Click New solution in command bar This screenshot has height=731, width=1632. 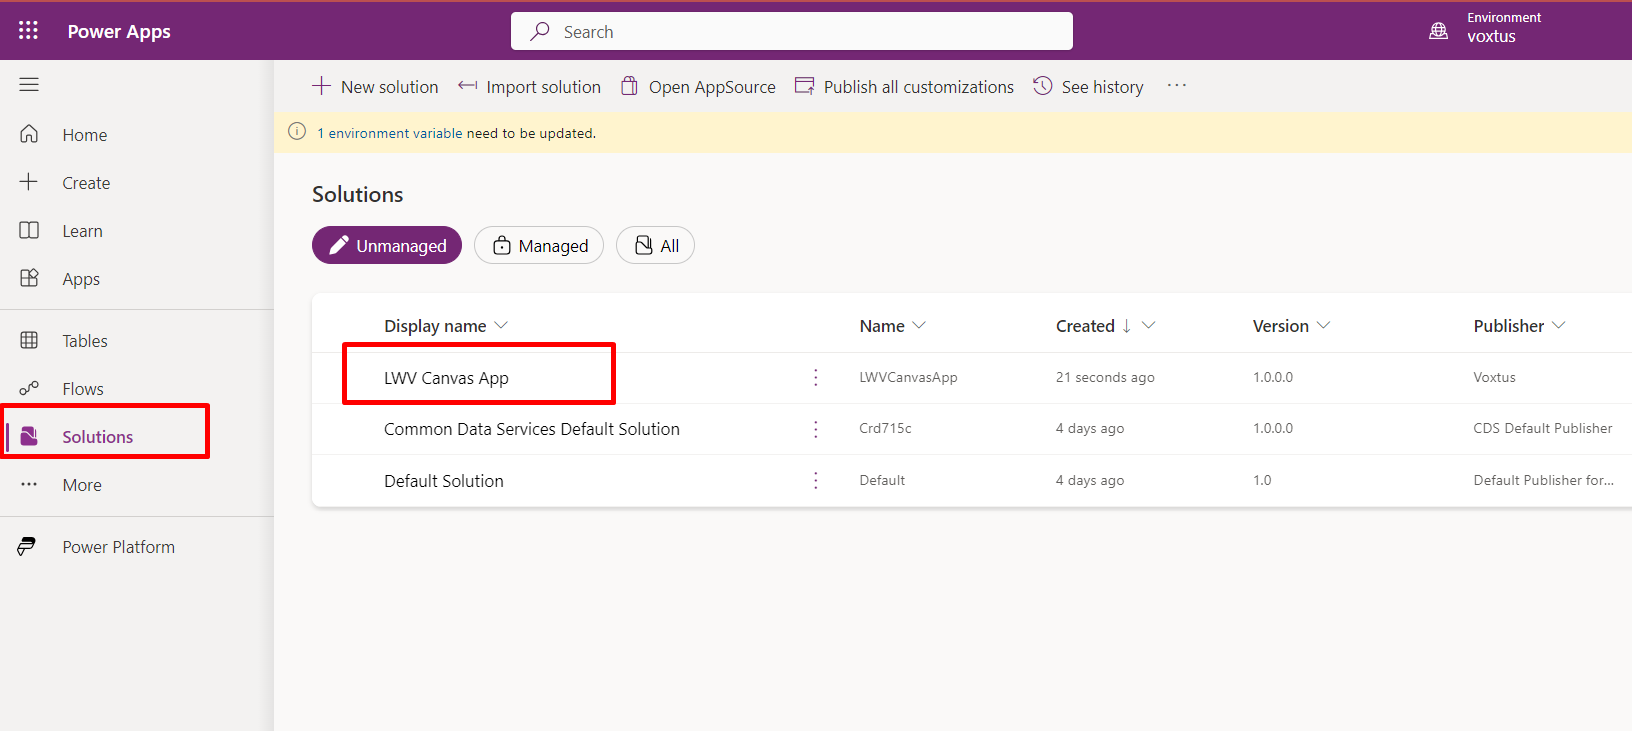375,86
